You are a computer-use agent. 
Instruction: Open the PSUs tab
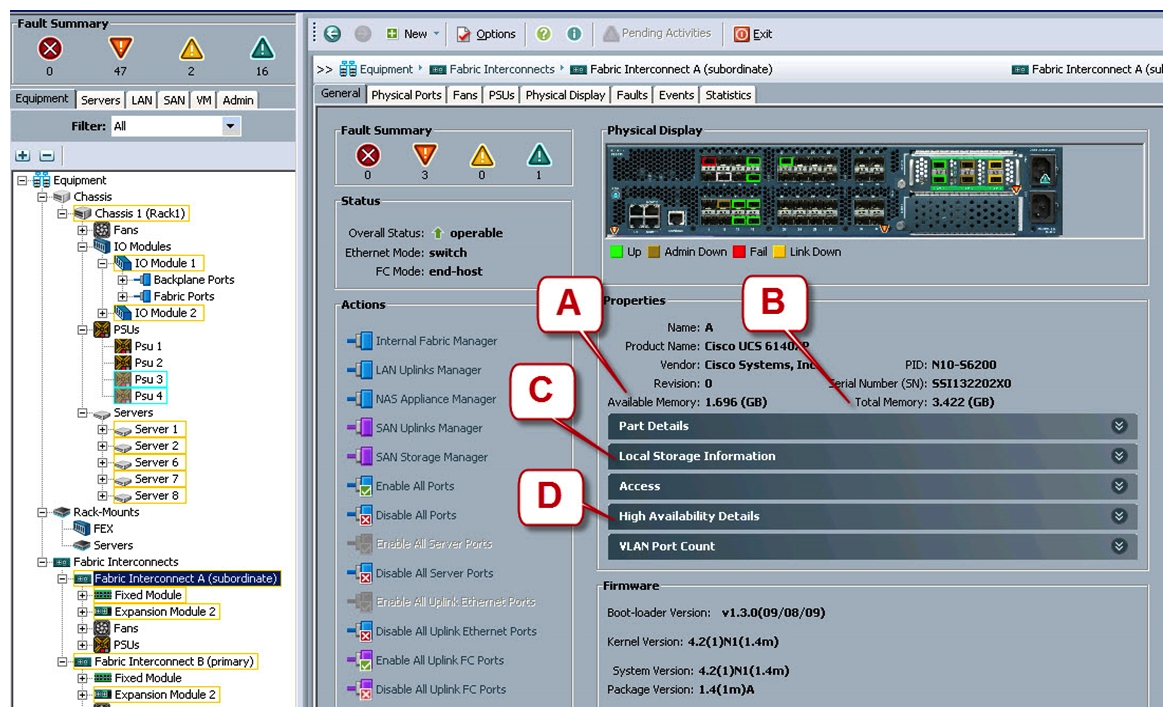[x=502, y=95]
